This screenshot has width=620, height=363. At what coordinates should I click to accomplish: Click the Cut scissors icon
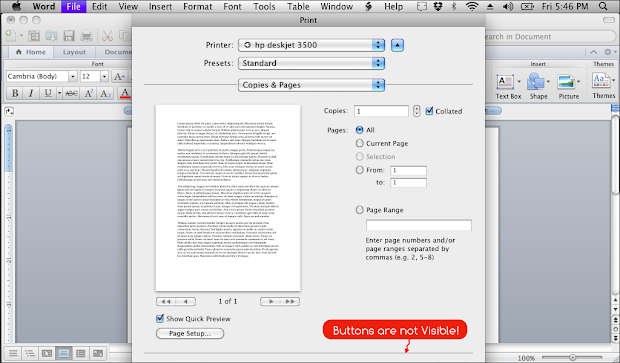[x=107, y=36]
